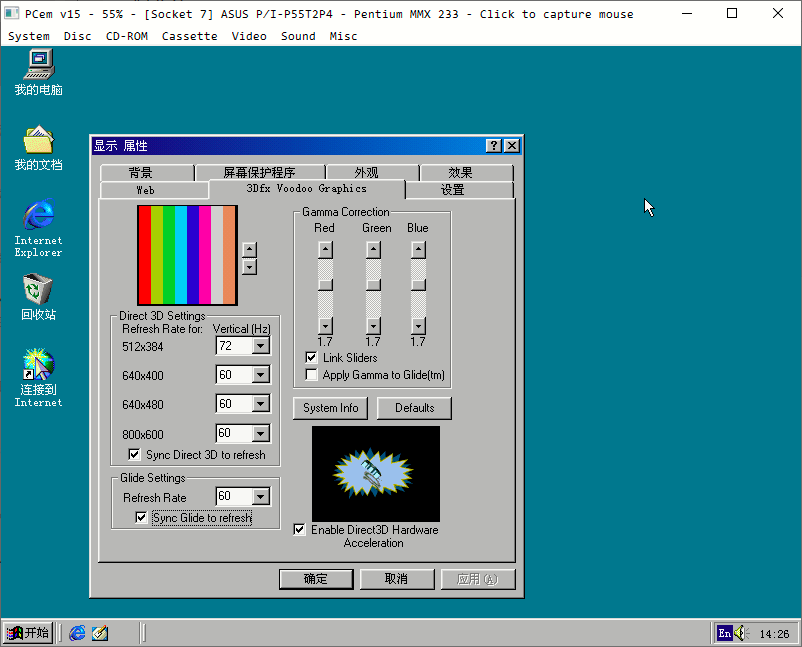Open the PCem Disc menu
This screenshot has height=647, width=802.
pyautogui.click(x=78, y=36)
